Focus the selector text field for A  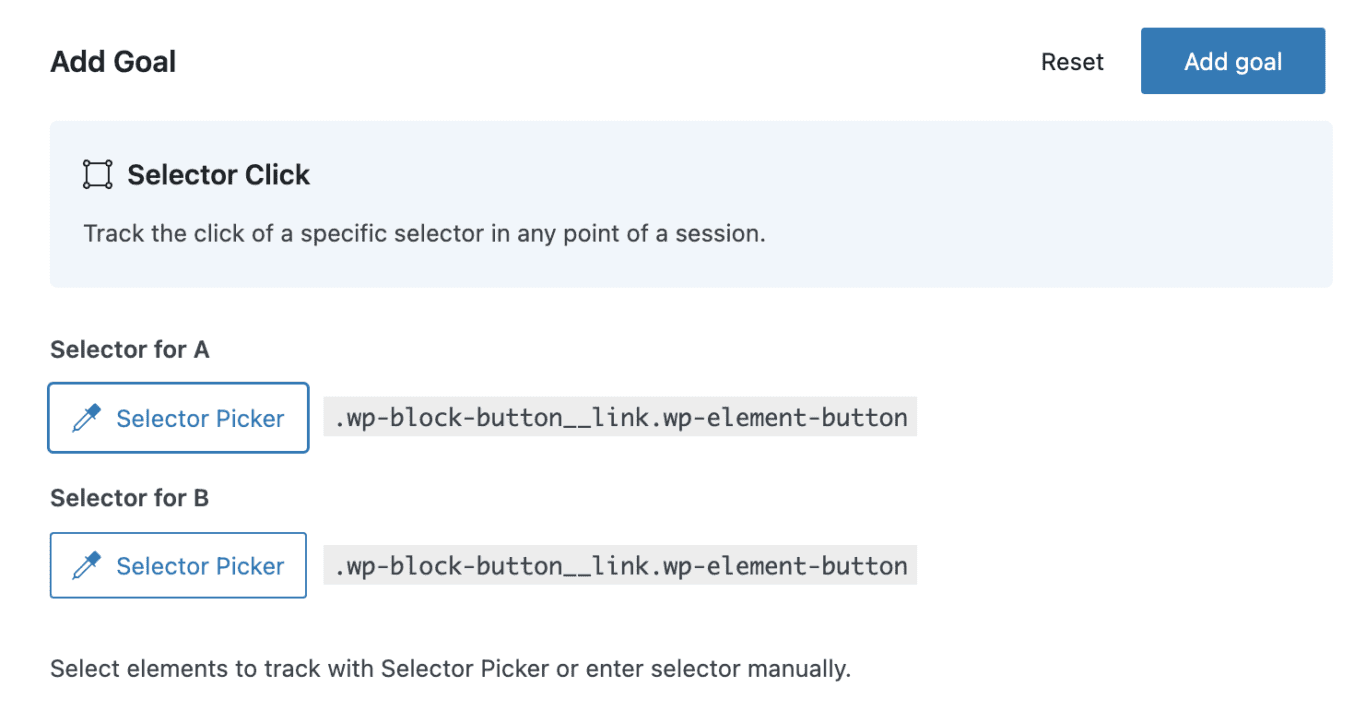(620, 418)
